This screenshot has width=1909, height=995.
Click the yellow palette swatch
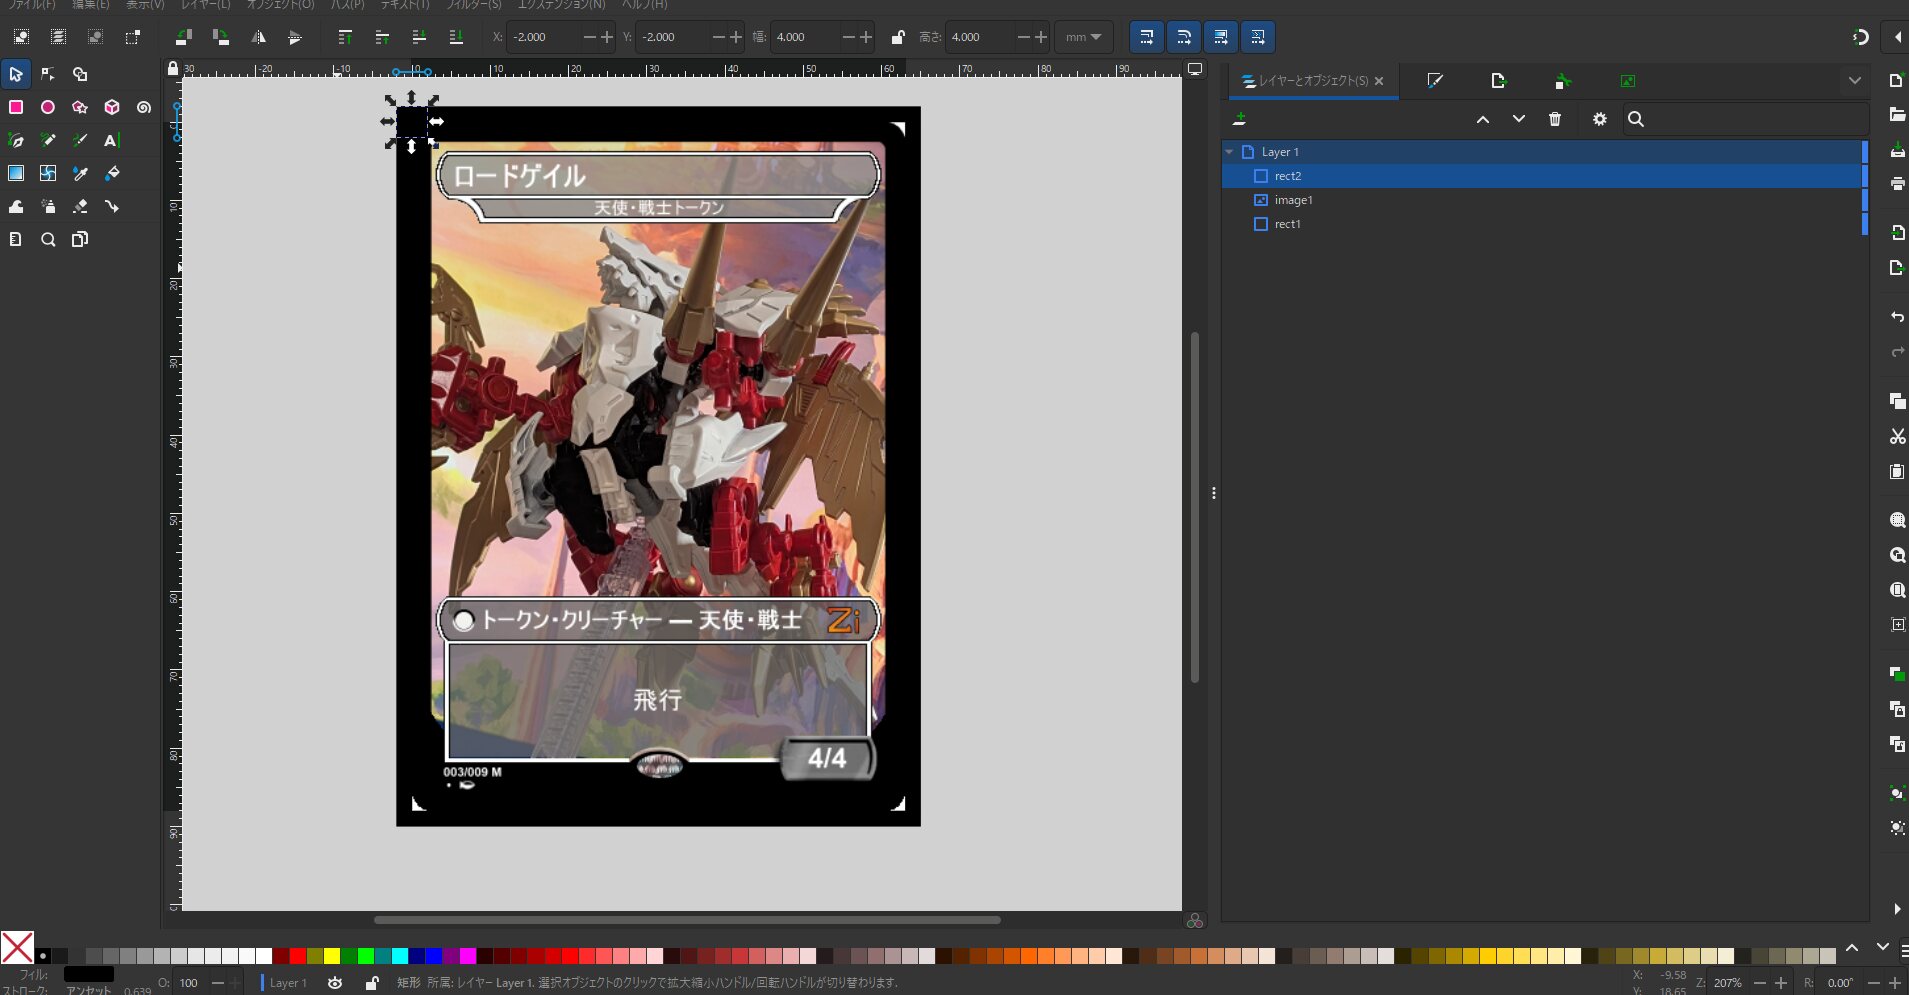(x=332, y=956)
